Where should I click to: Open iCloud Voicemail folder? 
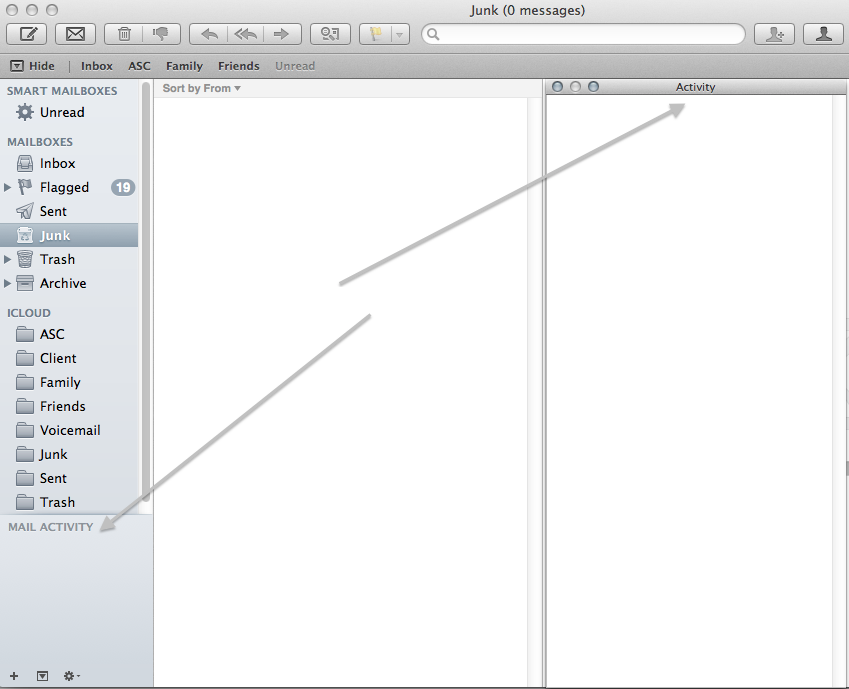69,430
